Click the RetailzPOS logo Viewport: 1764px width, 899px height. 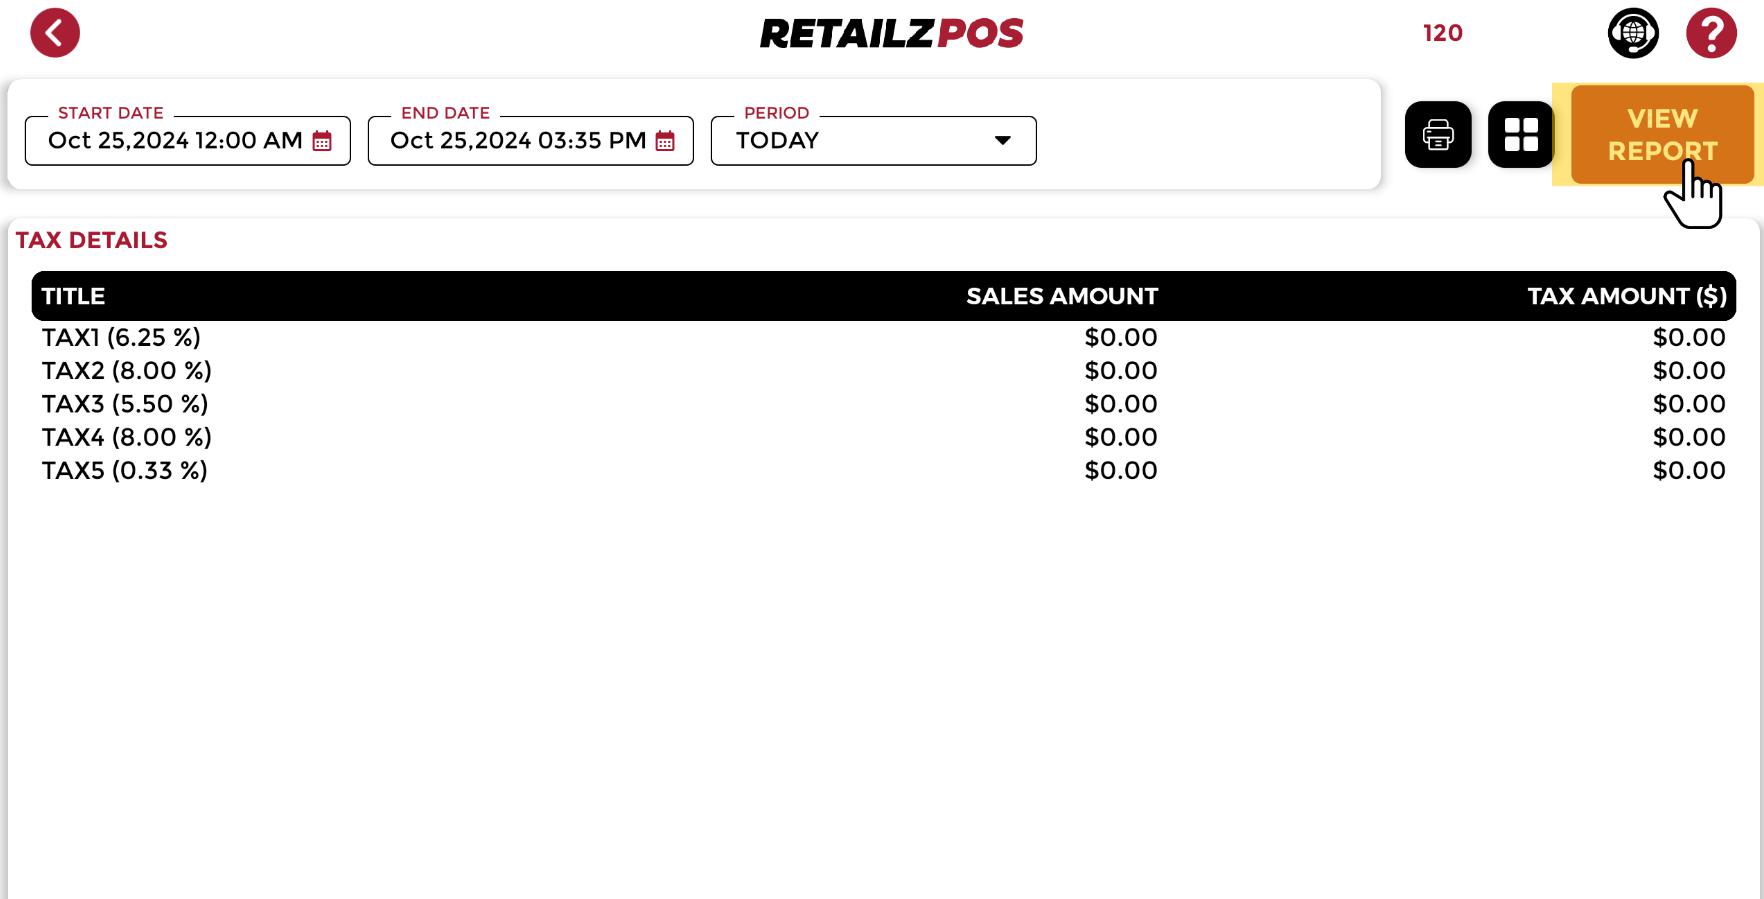pos(891,34)
